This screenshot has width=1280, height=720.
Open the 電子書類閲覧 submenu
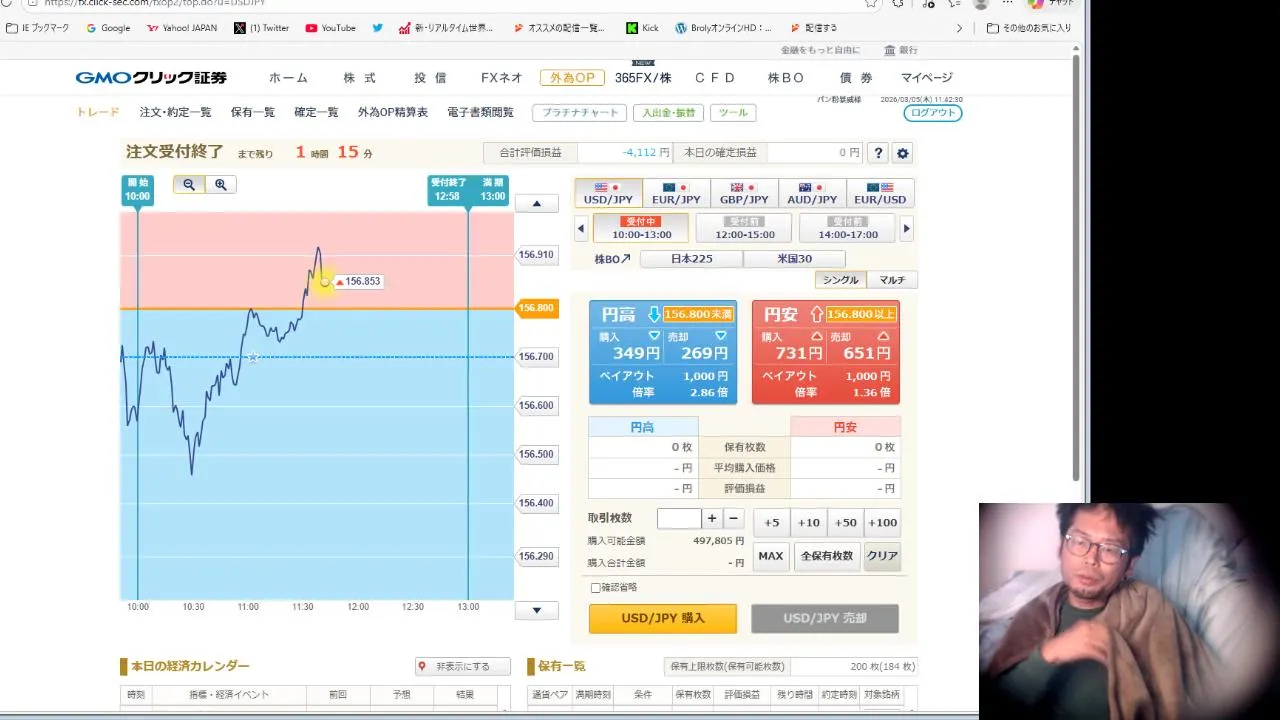pos(480,113)
